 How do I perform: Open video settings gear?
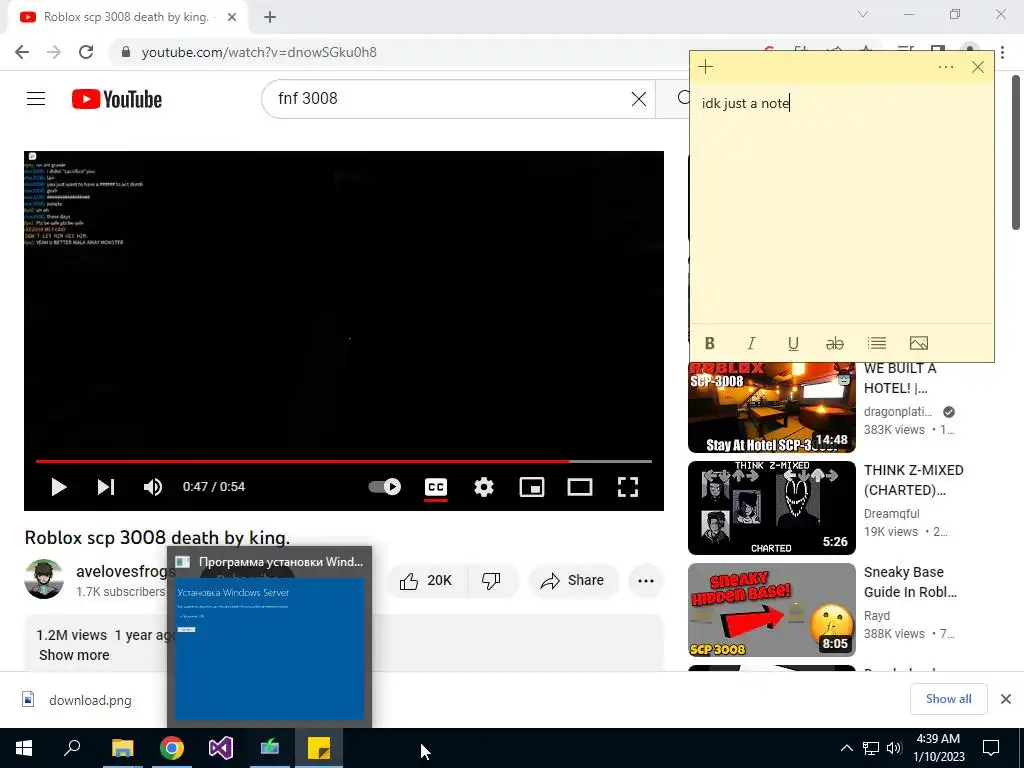484,487
